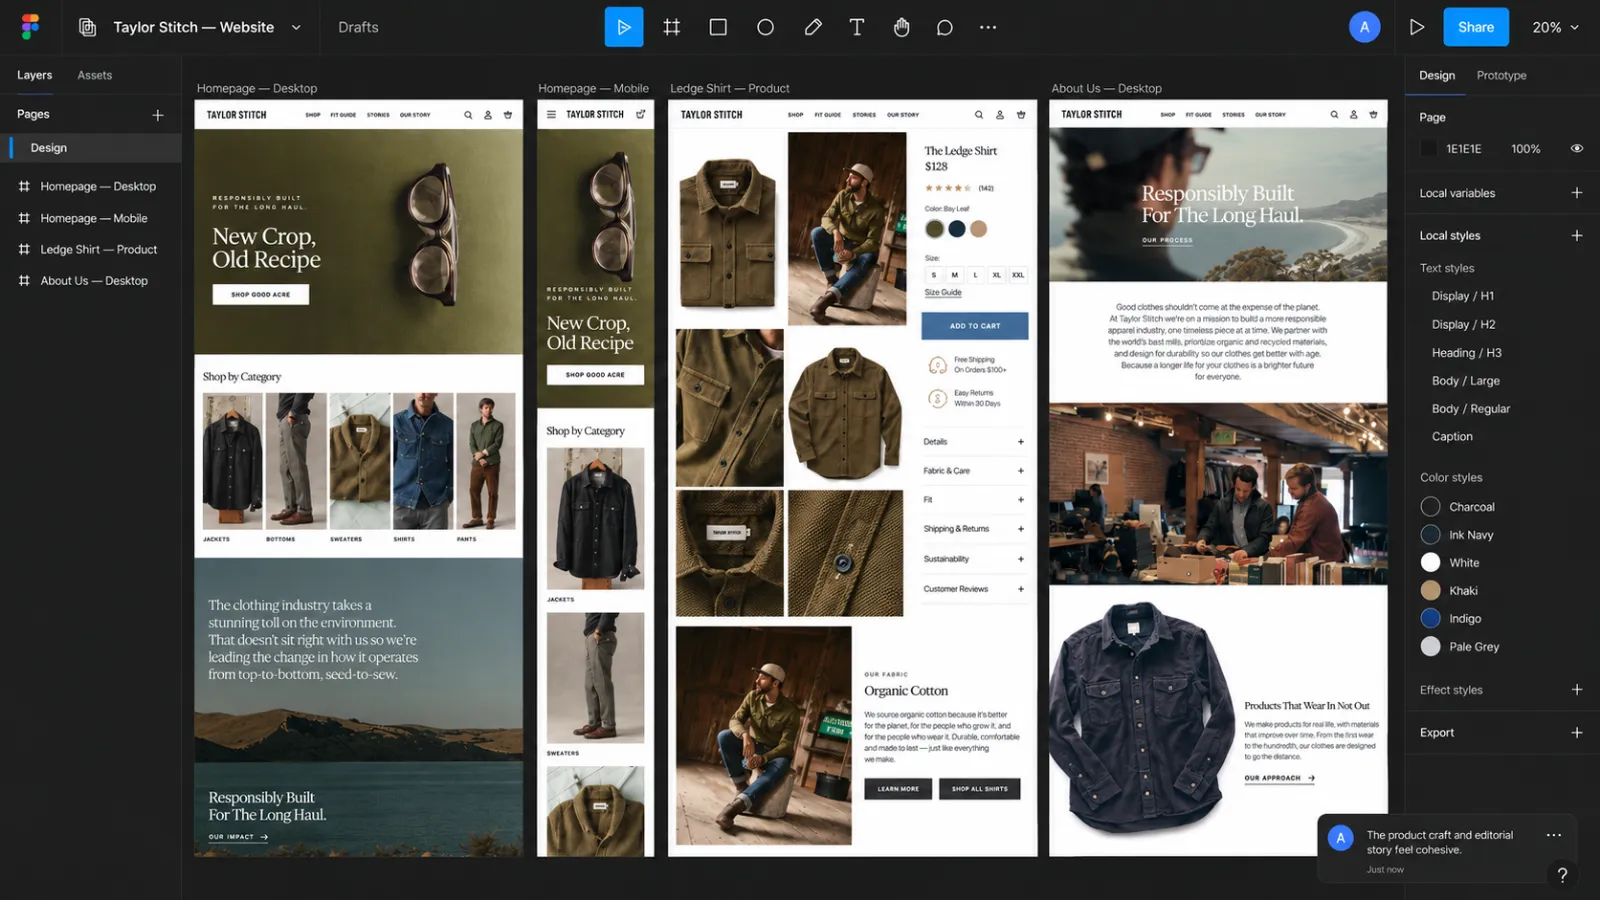Switch to the Prototype tab

pyautogui.click(x=1501, y=75)
